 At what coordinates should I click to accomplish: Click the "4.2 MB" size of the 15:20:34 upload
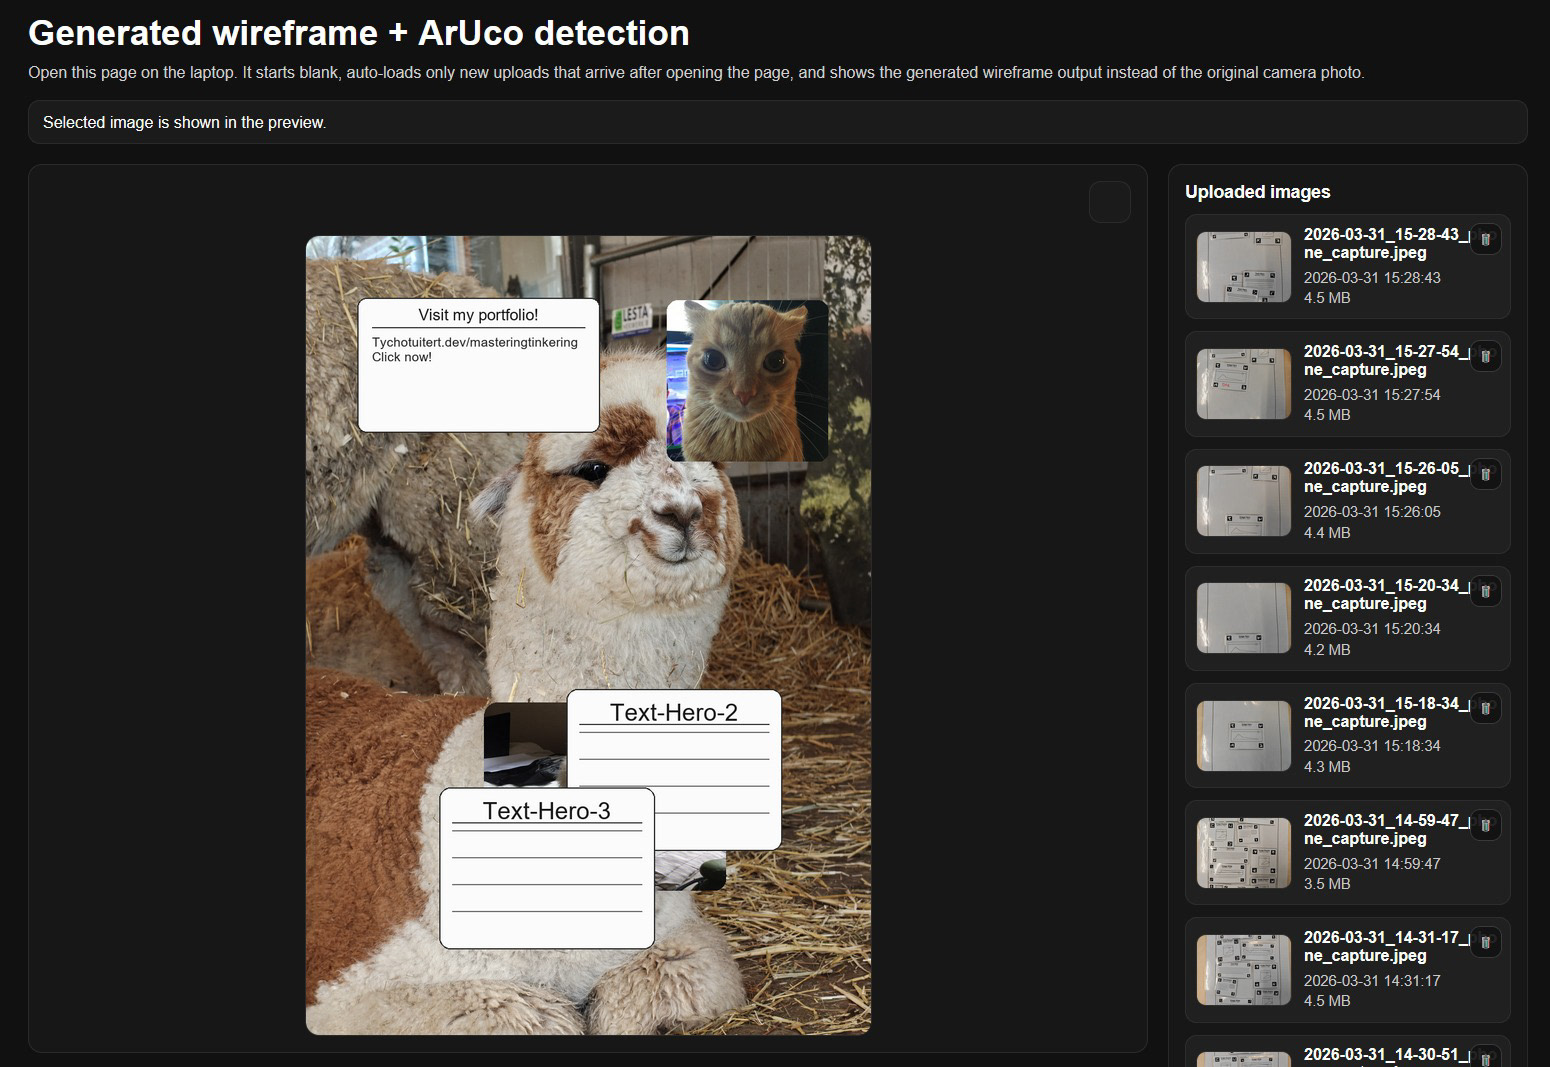(1327, 650)
